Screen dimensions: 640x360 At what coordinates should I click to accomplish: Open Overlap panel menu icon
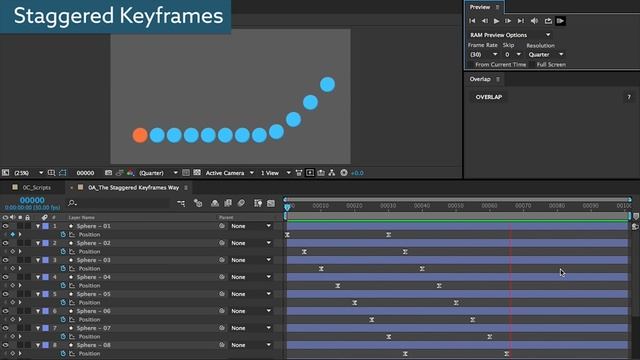pos(498,79)
